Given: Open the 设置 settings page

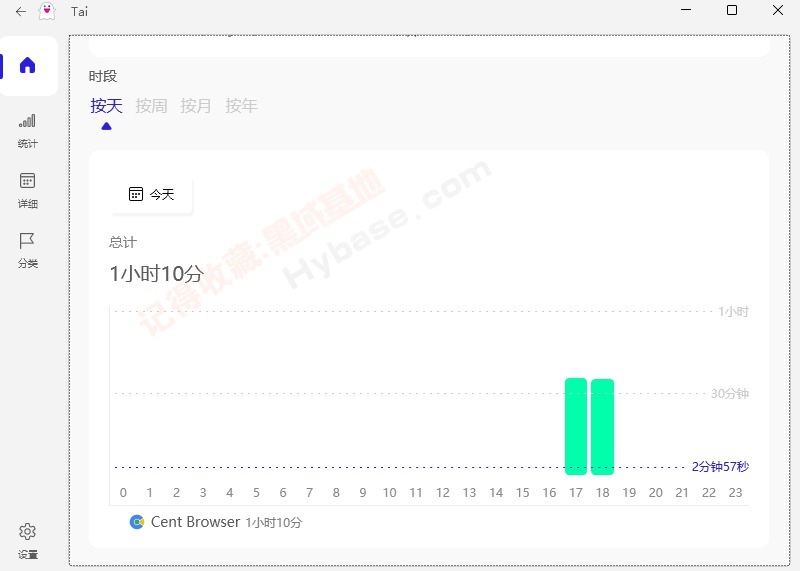Looking at the screenshot, I should click(x=28, y=541).
